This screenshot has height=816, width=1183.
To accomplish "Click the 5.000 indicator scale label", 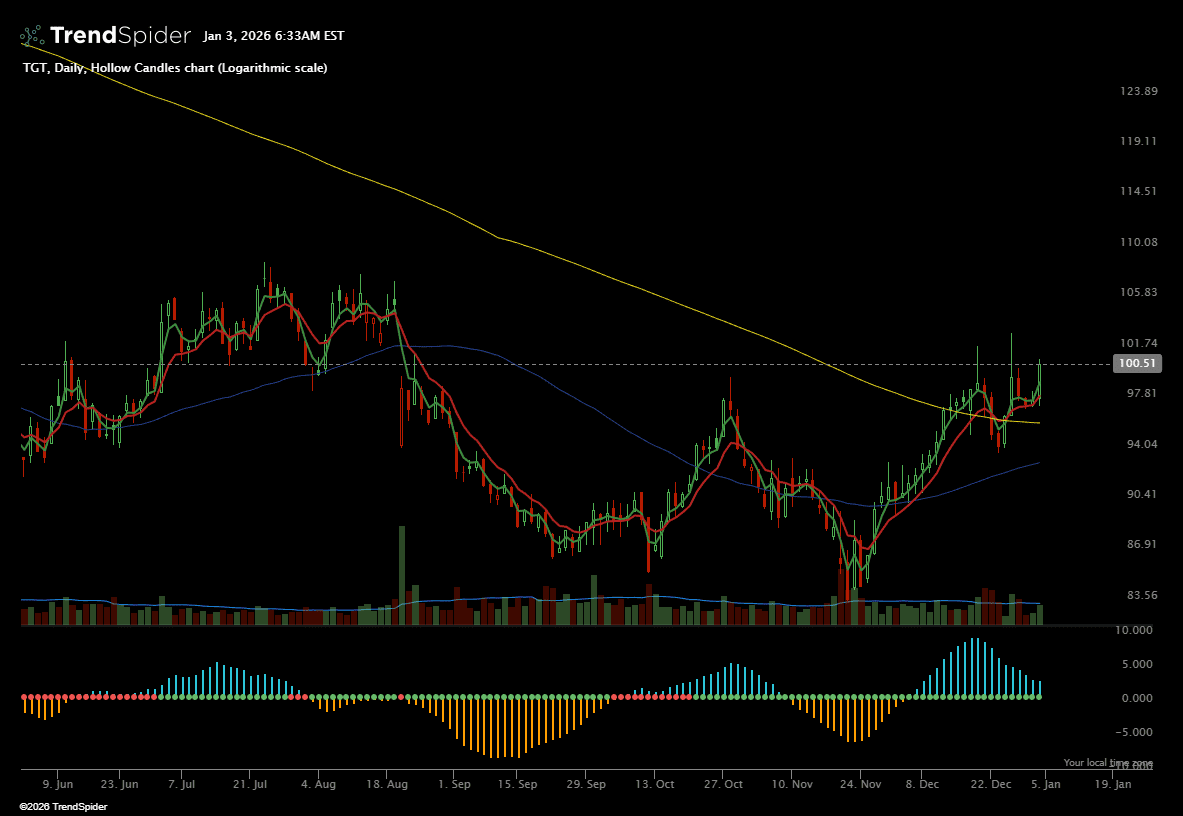I will coord(1139,664).
